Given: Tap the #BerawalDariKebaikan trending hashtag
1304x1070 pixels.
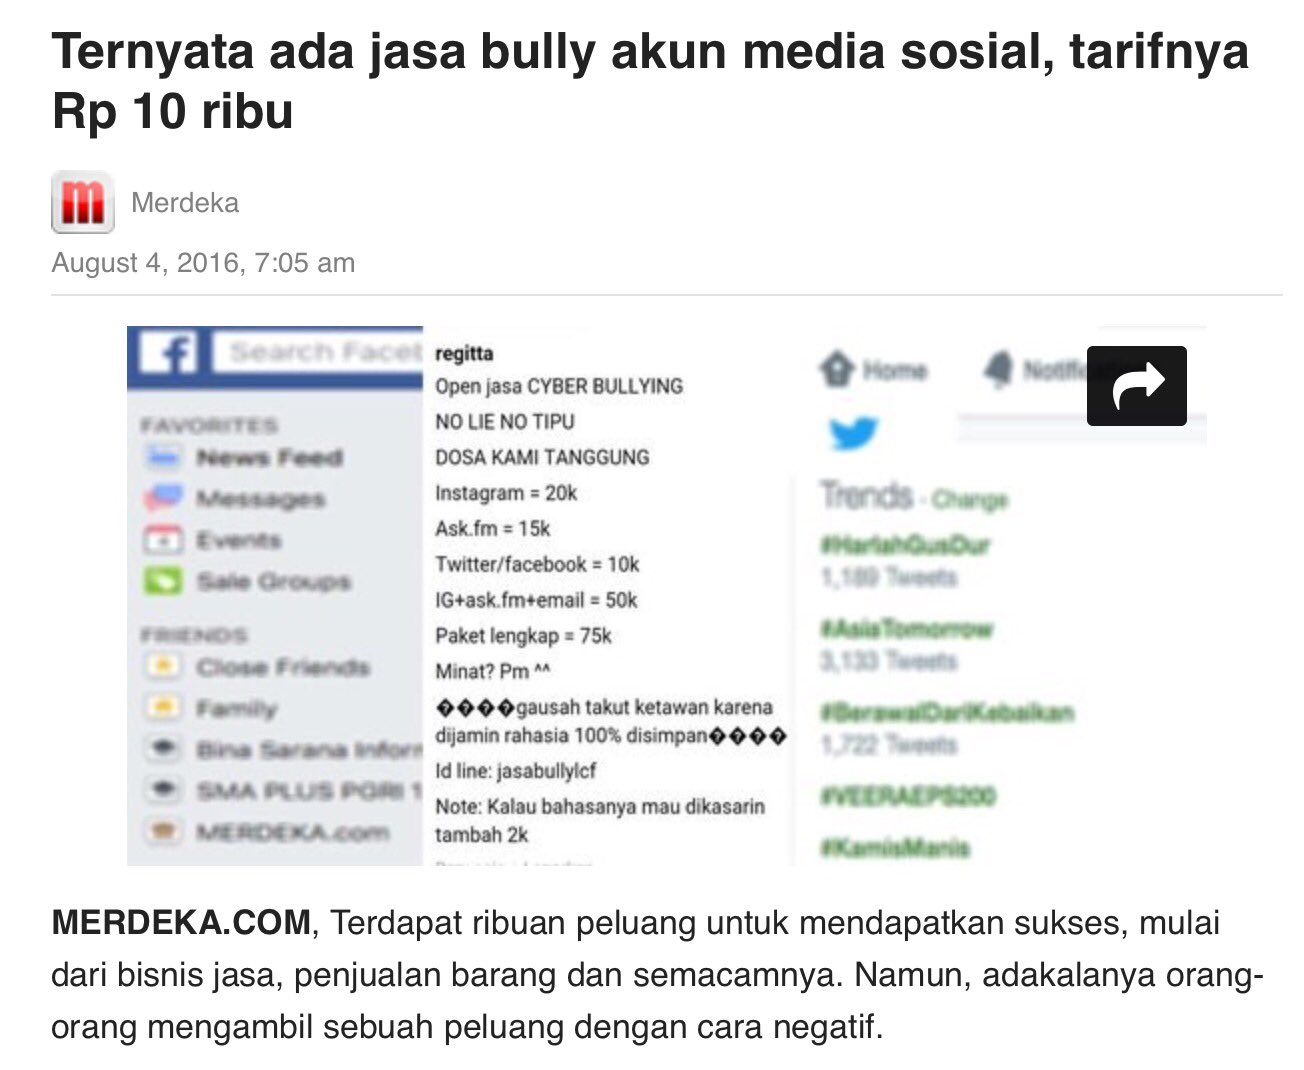Looking at the screenshot, I should tap(946, 713).
